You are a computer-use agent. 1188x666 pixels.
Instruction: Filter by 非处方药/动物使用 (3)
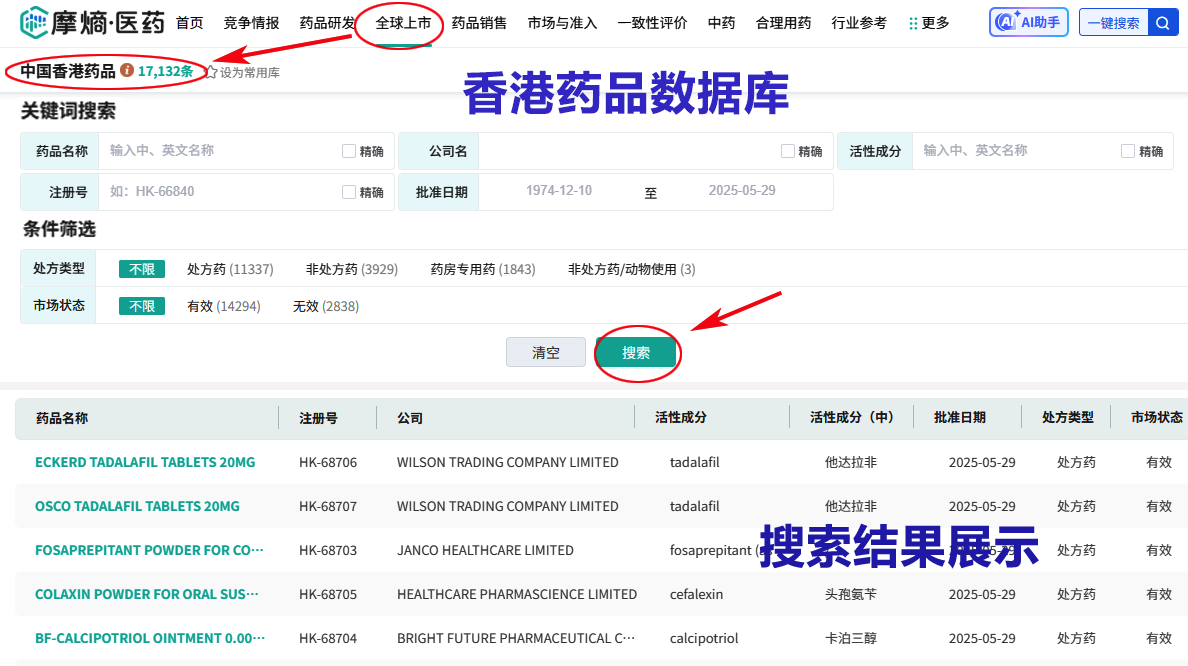click(632, 269)
